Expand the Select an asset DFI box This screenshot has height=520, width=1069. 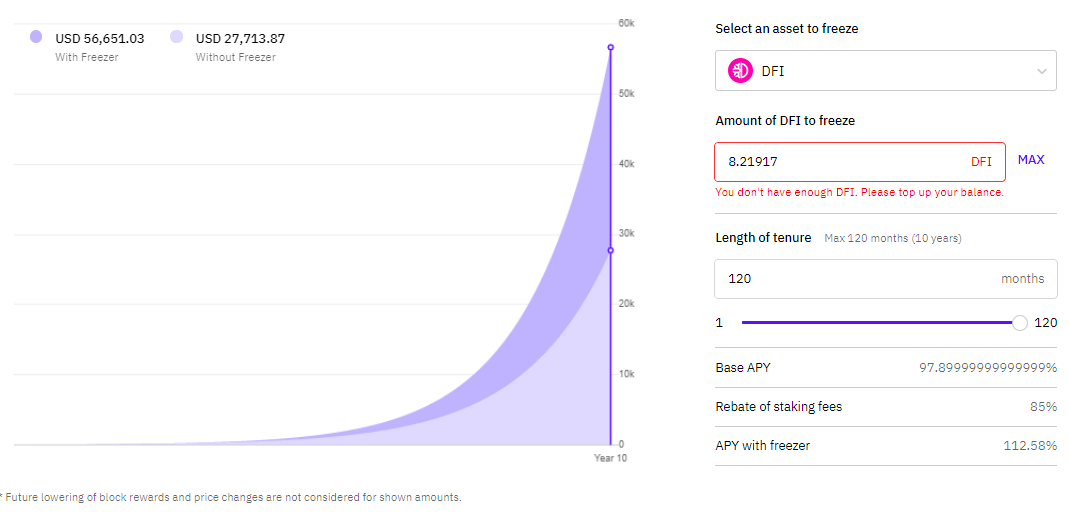point(886,70)
